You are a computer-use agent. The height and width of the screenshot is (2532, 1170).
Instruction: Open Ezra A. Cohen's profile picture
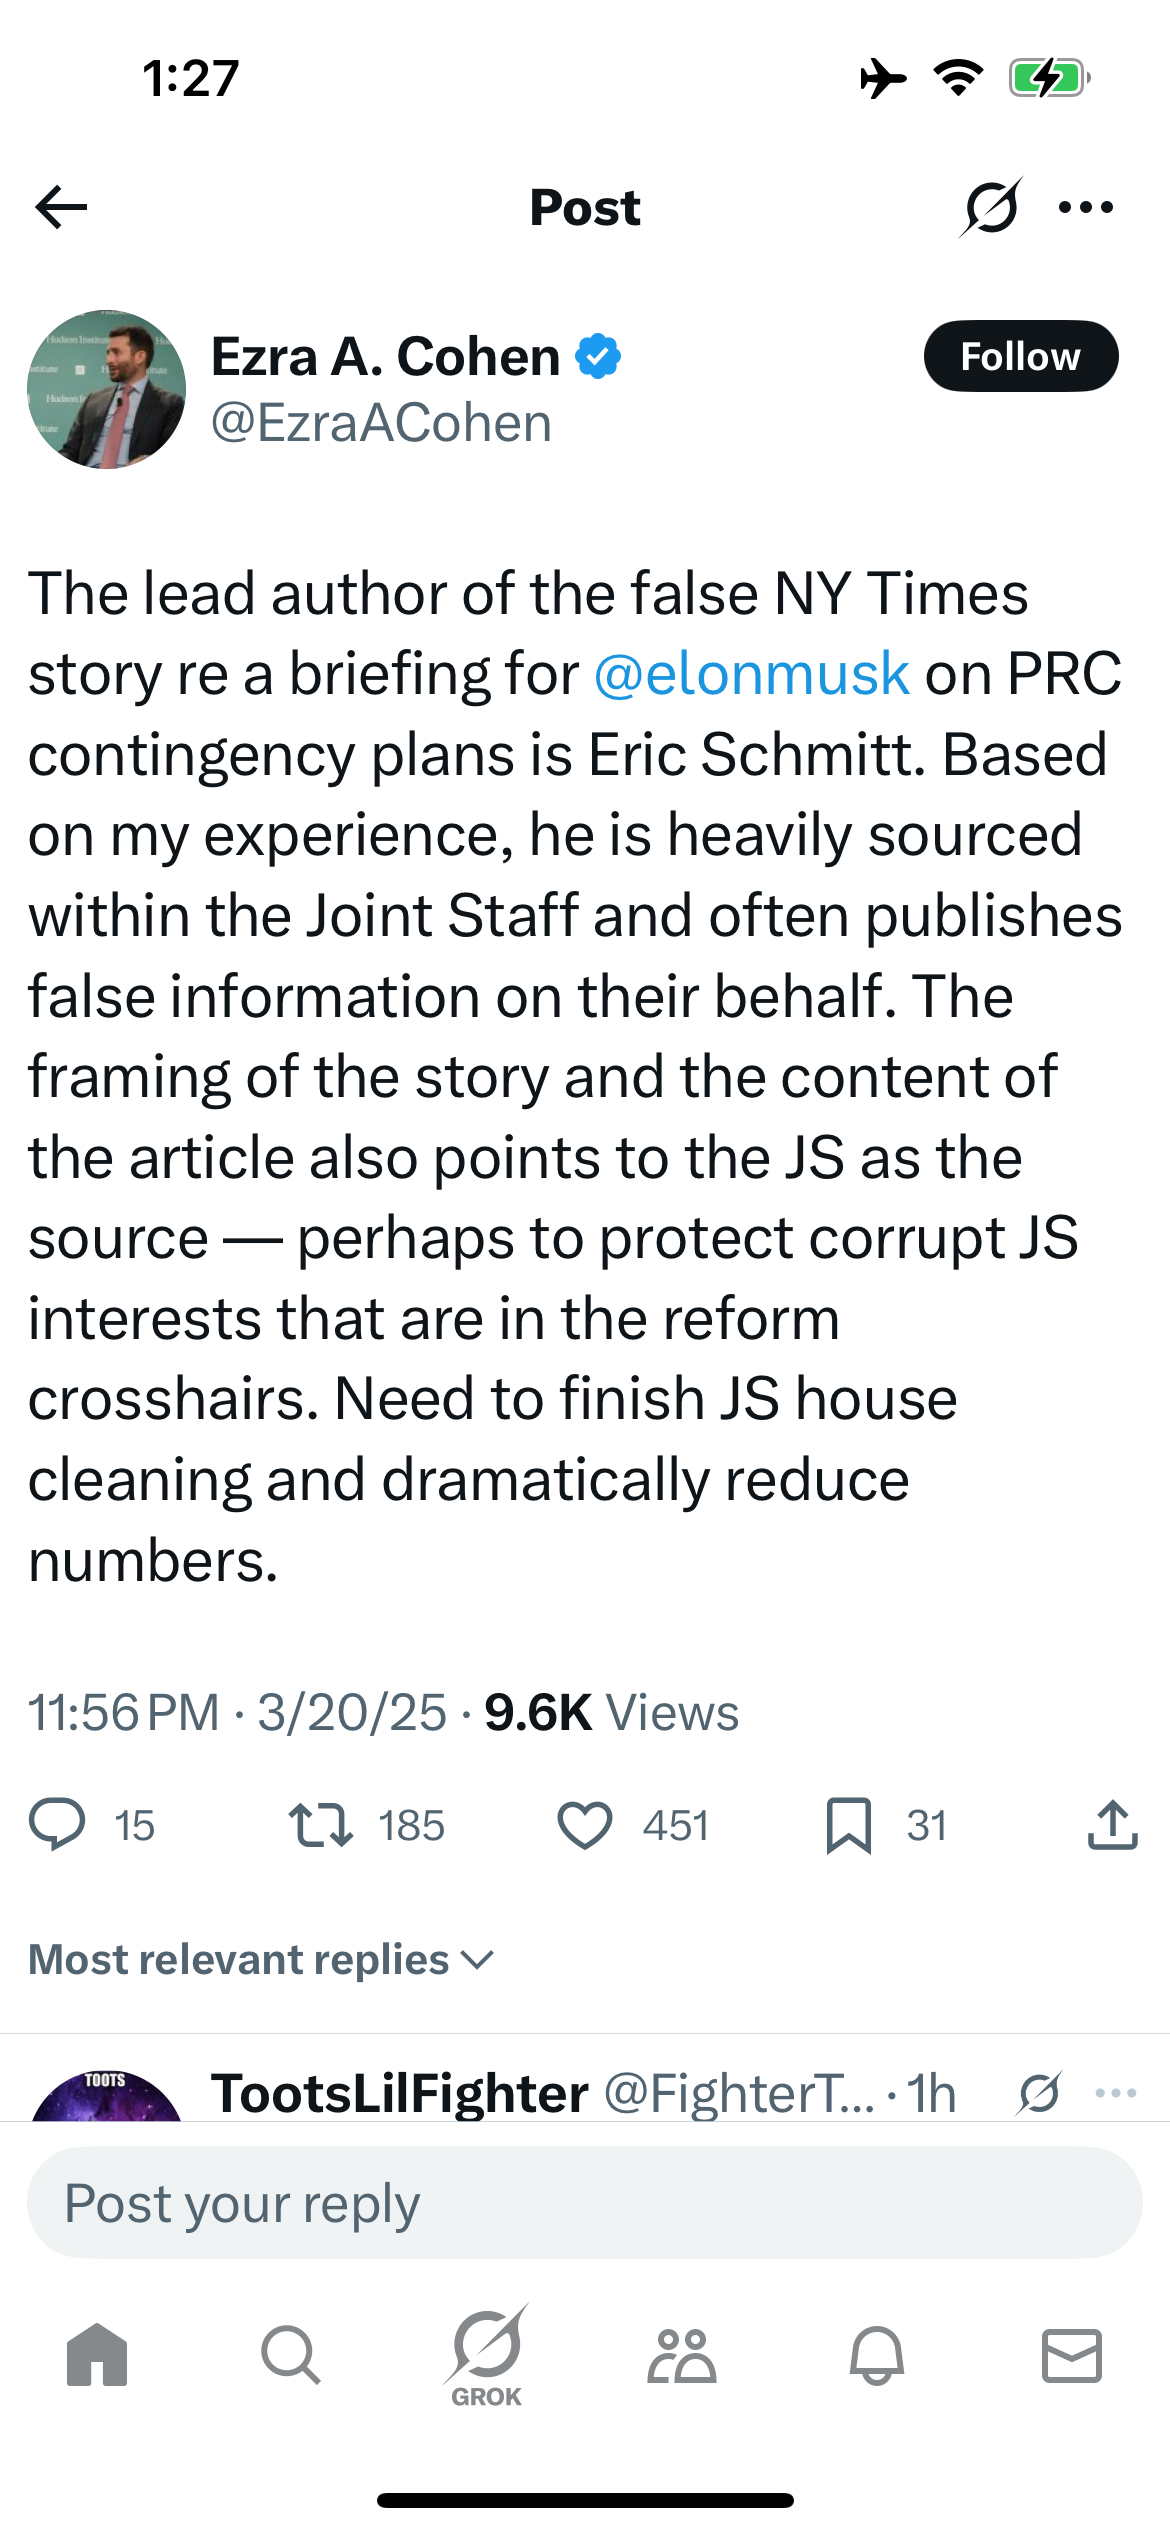pos(106,389)
